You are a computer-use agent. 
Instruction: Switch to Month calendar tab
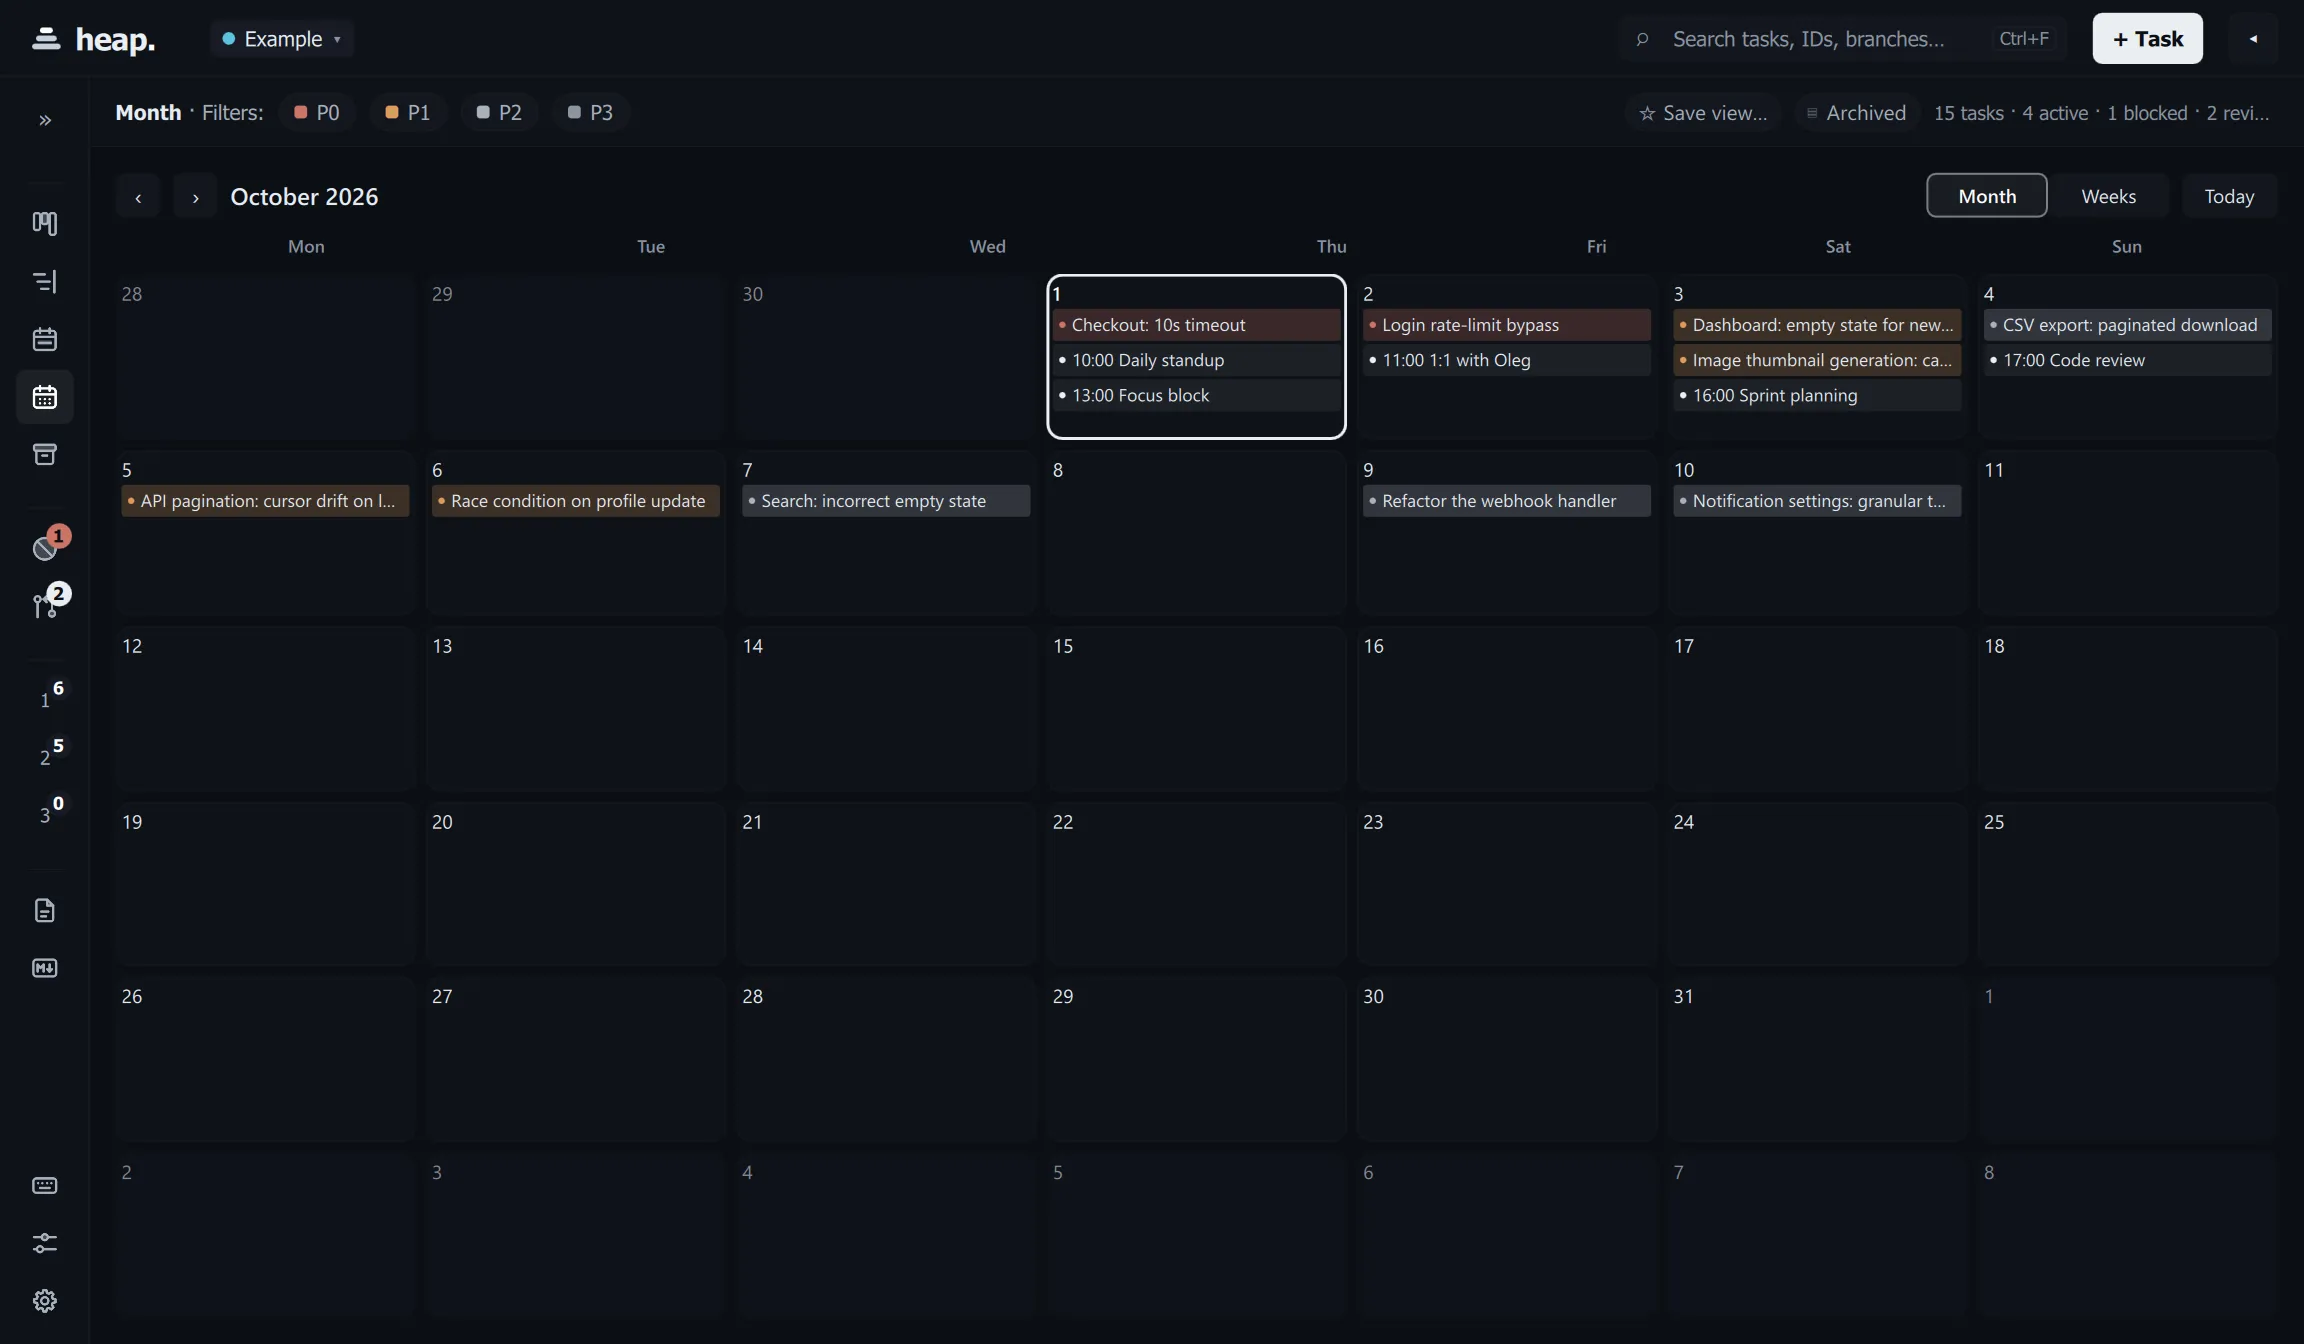pyautogui.click(x=1986, y=196)
